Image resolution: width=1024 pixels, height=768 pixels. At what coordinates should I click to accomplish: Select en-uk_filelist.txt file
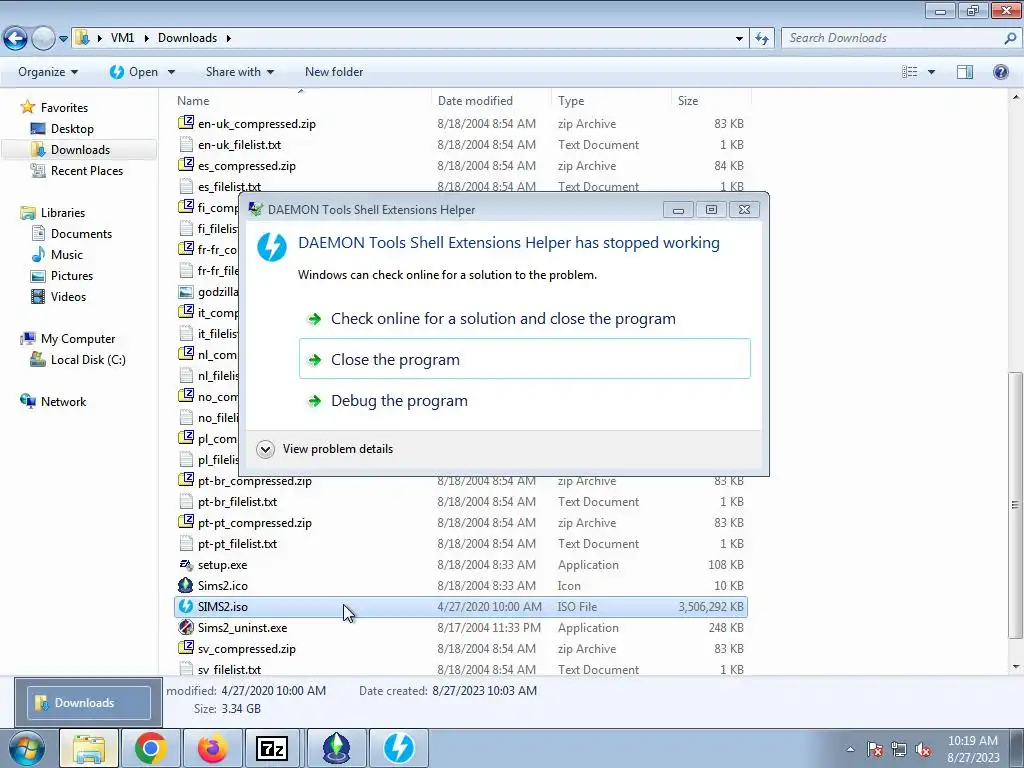click(x=239, y=144)
